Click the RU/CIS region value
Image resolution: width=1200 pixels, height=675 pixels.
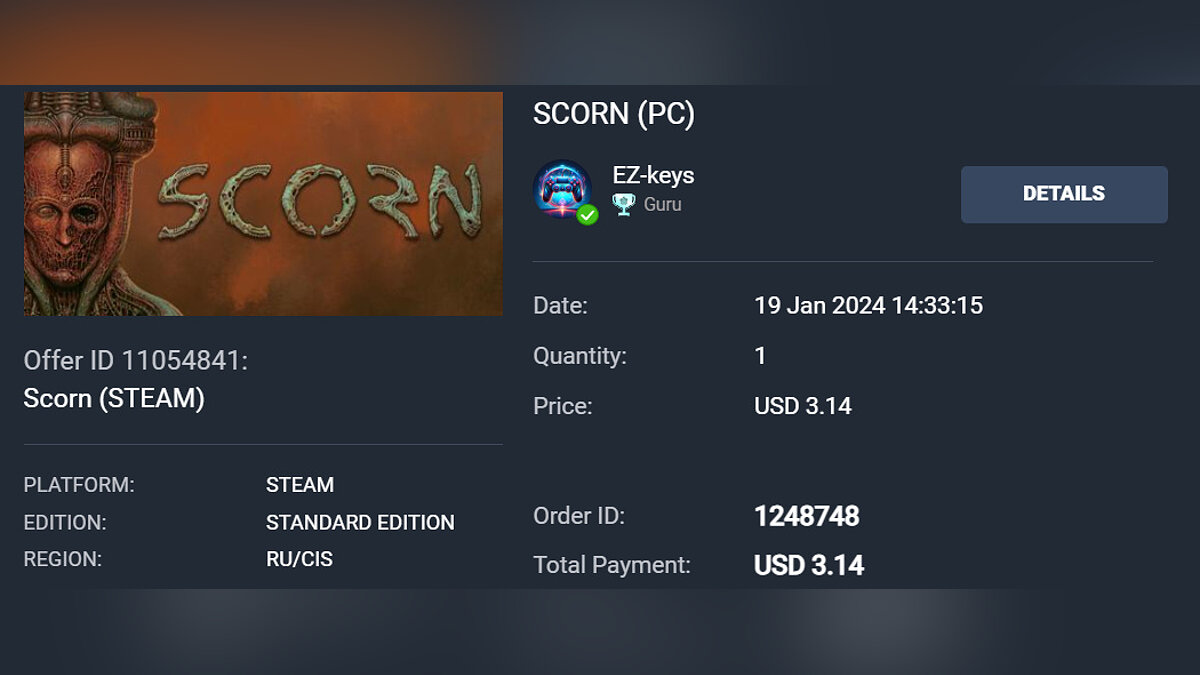point(299,559)
